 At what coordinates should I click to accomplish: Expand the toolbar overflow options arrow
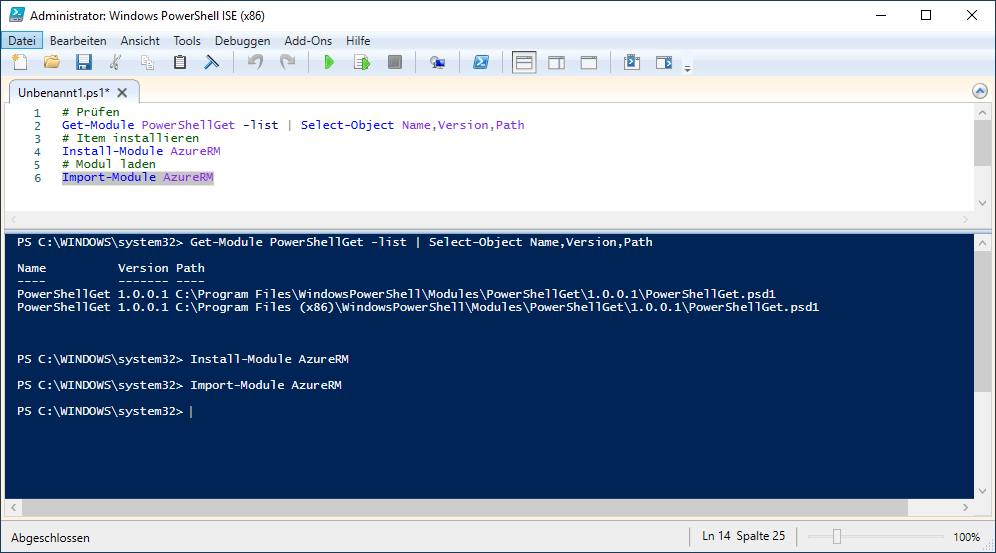pyautogui.click(x=687, y=68)
